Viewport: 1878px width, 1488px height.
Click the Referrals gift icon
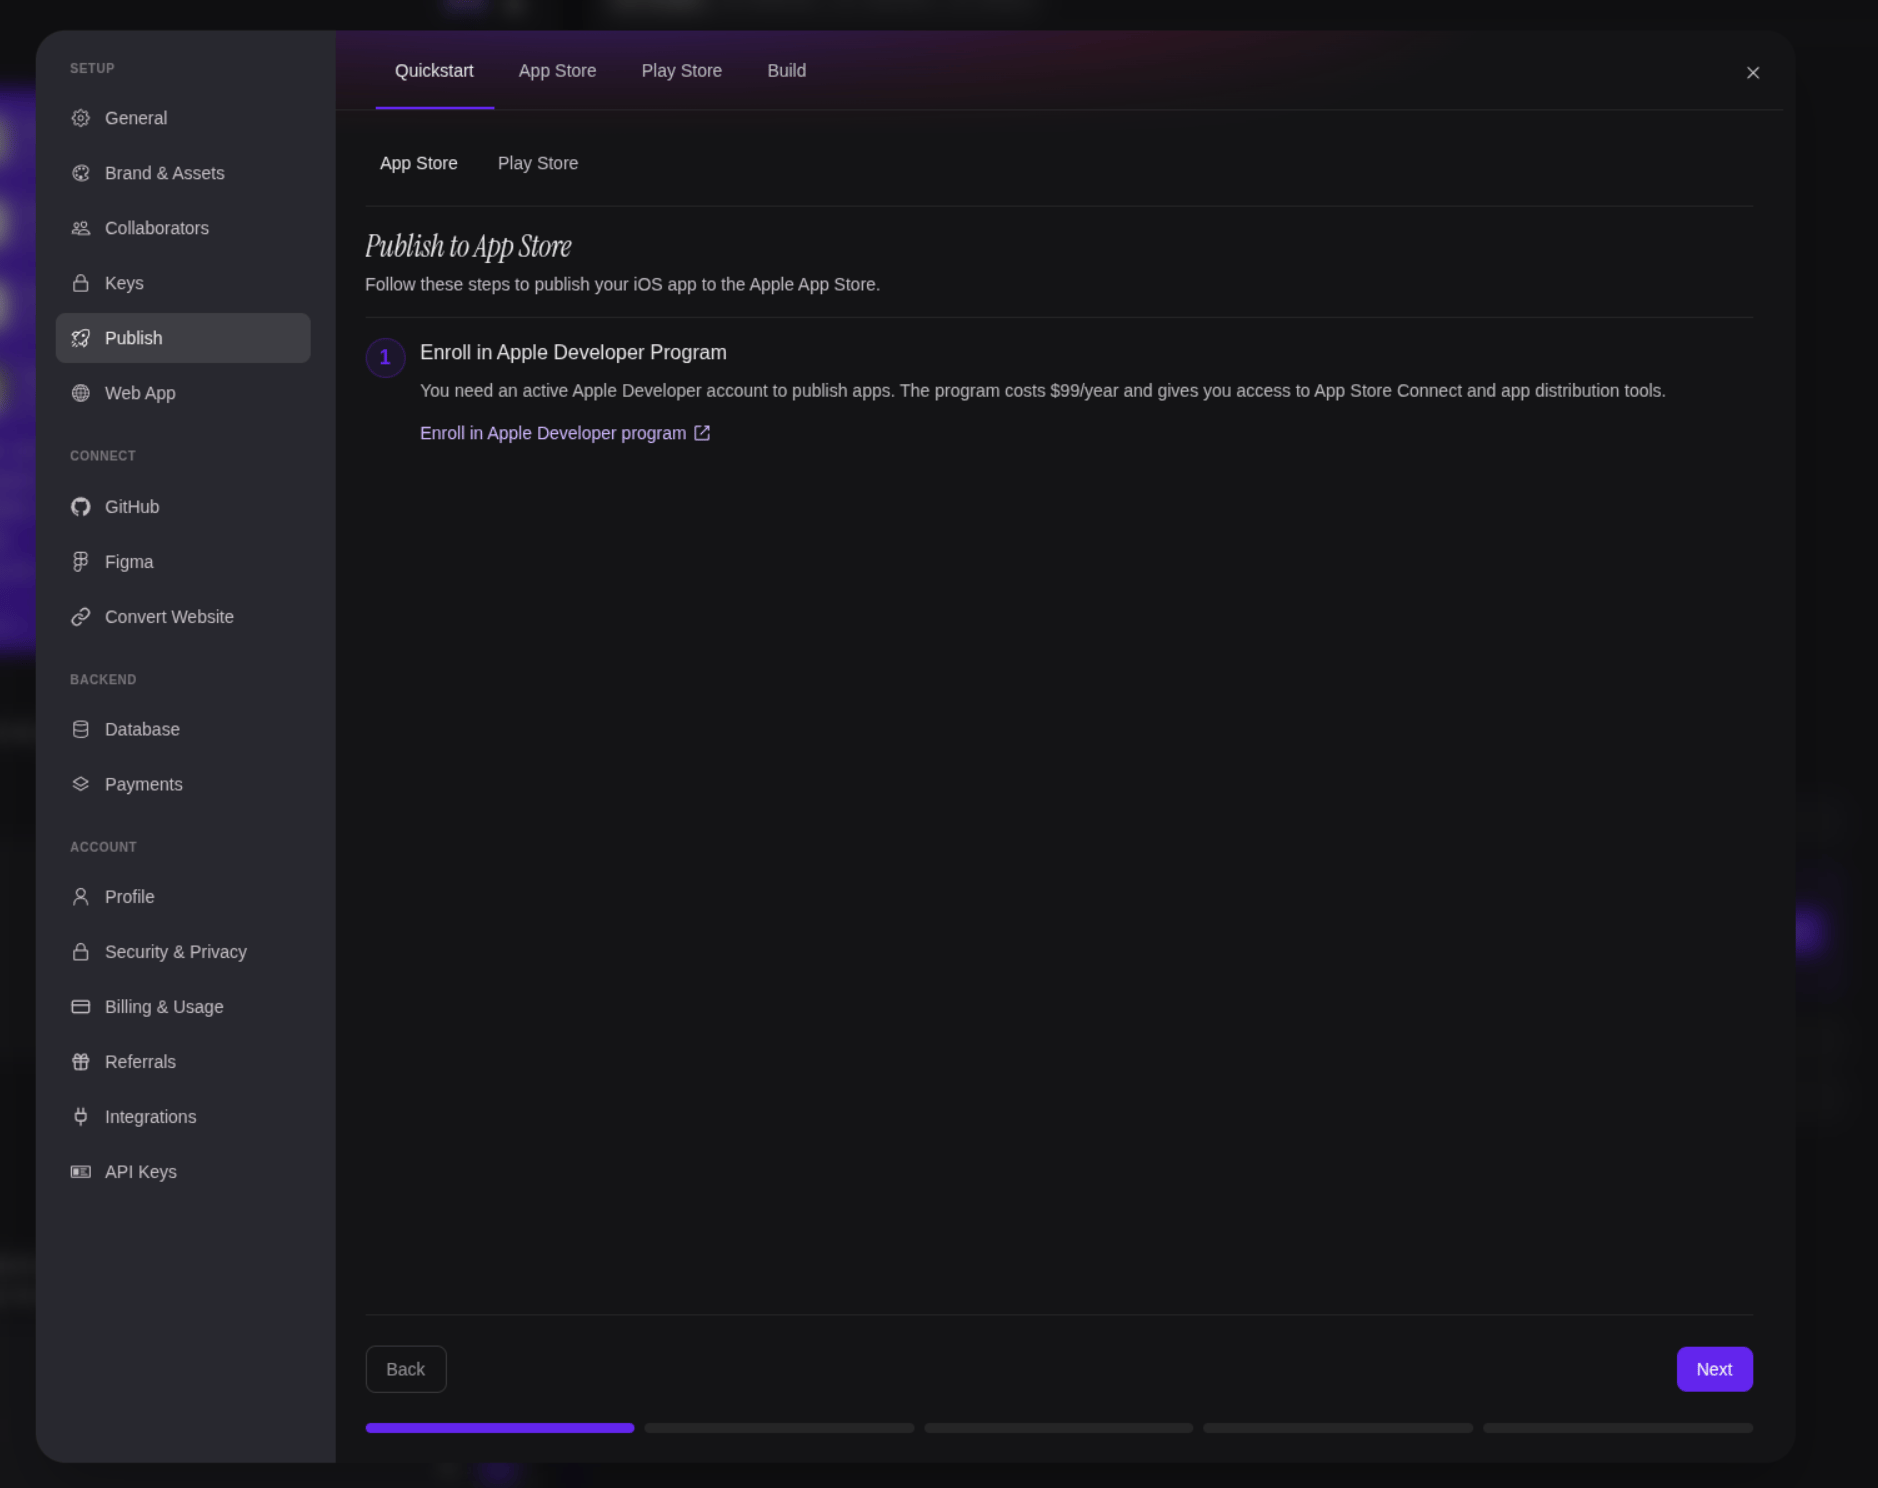click(81, 1062)
